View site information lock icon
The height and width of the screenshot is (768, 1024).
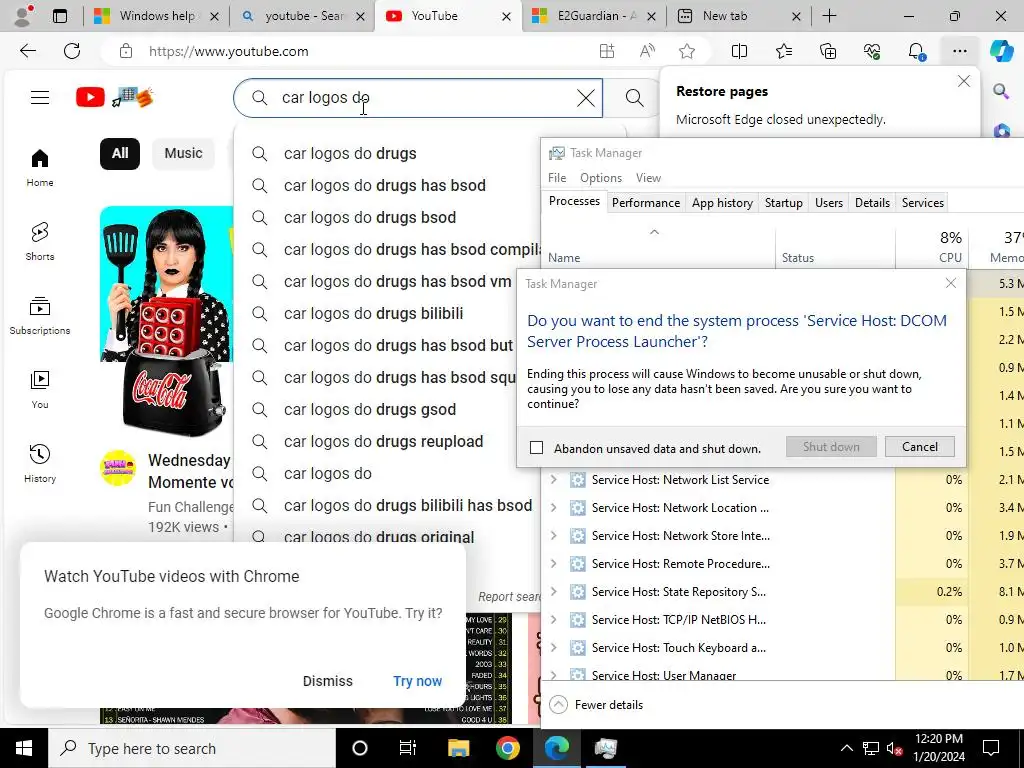[x=126, y=51]
